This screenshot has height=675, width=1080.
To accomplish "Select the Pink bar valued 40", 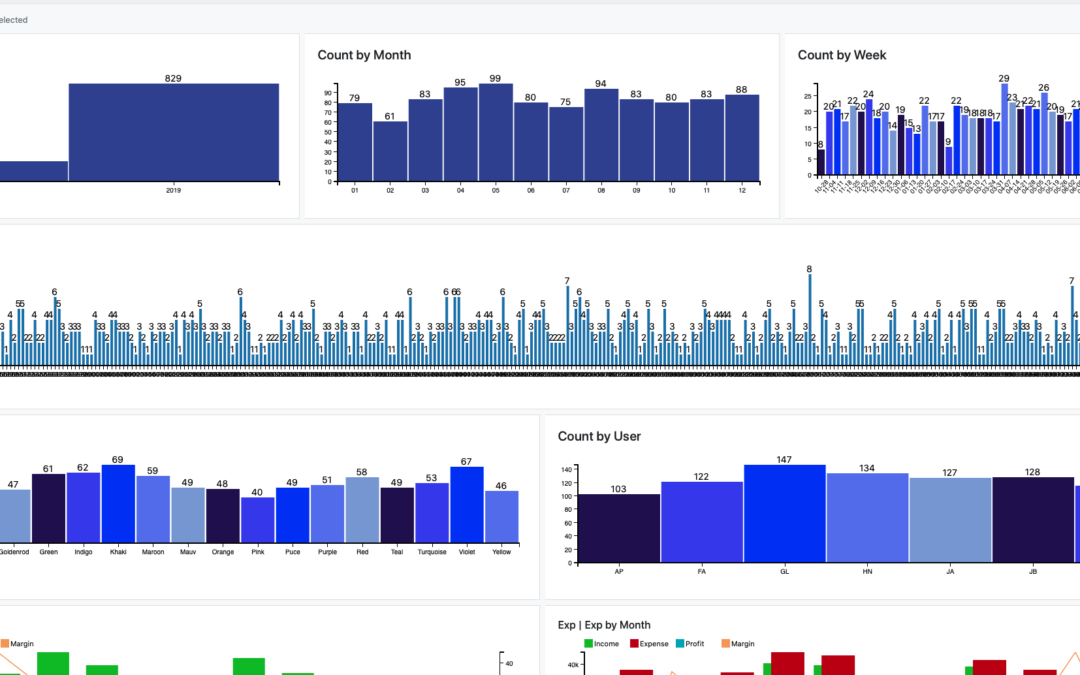I will coord(258,520).
